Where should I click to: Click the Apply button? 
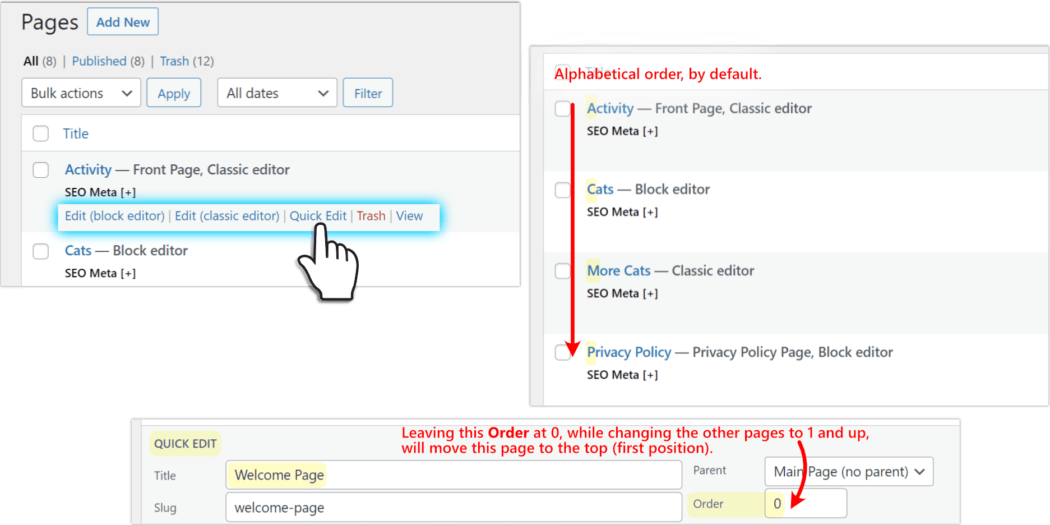(x=173, y=93)
